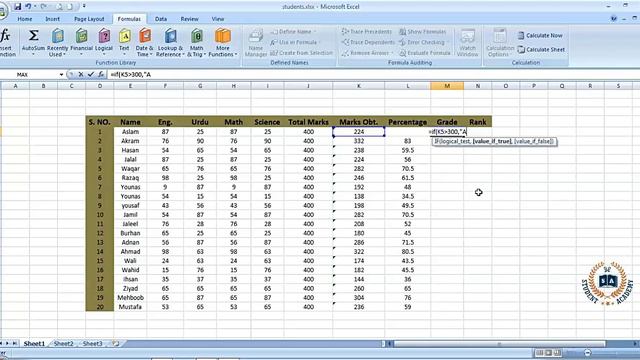This screenshot has height=360, width=640.
Task: Click the Name cell for Mustafa
Action: tap(131, 307)
